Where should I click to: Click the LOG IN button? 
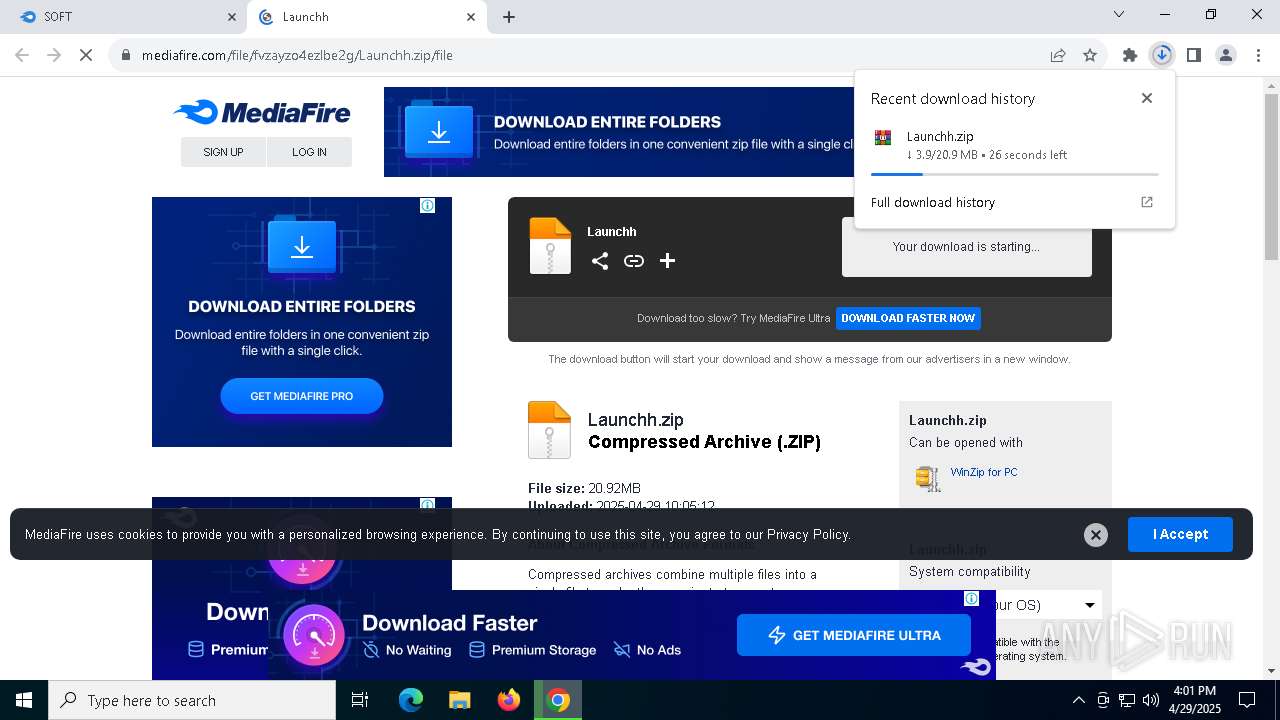309,152
